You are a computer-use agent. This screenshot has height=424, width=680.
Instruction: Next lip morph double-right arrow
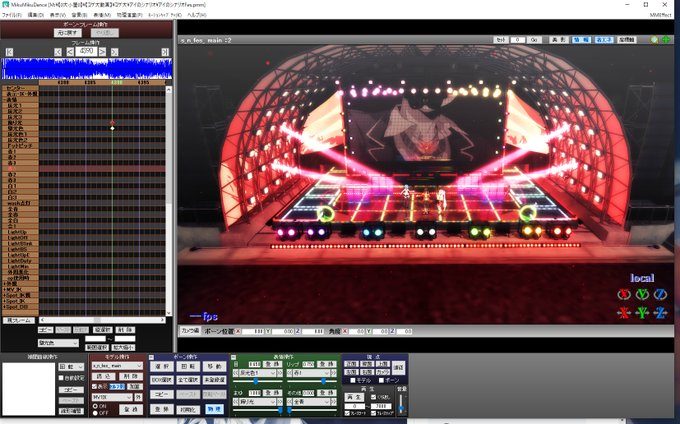click(333, 373)
